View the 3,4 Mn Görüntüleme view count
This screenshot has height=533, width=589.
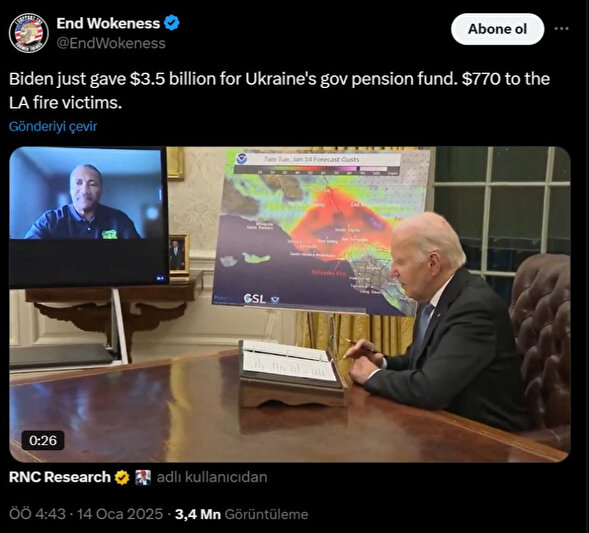click(x=241, y=514)
